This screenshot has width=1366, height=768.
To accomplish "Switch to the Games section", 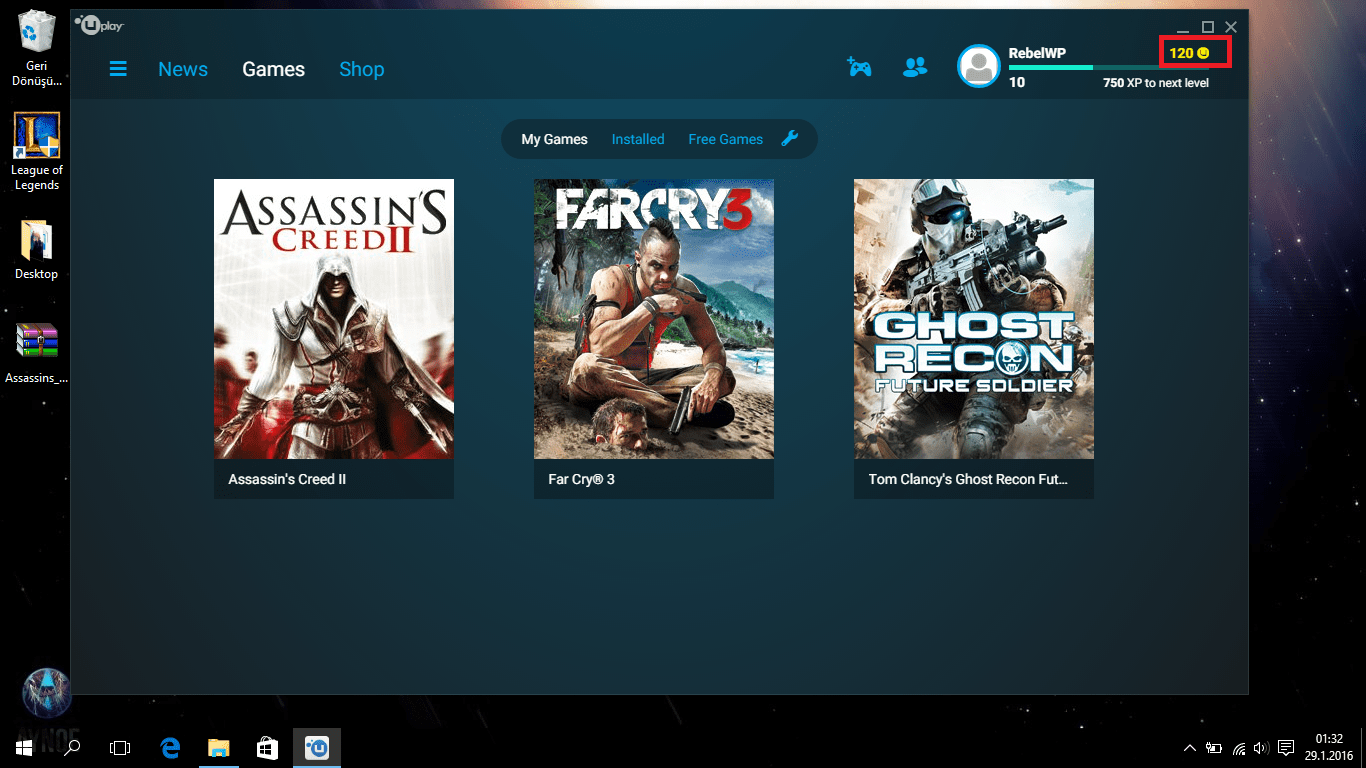I will click(x=273, y=69).
